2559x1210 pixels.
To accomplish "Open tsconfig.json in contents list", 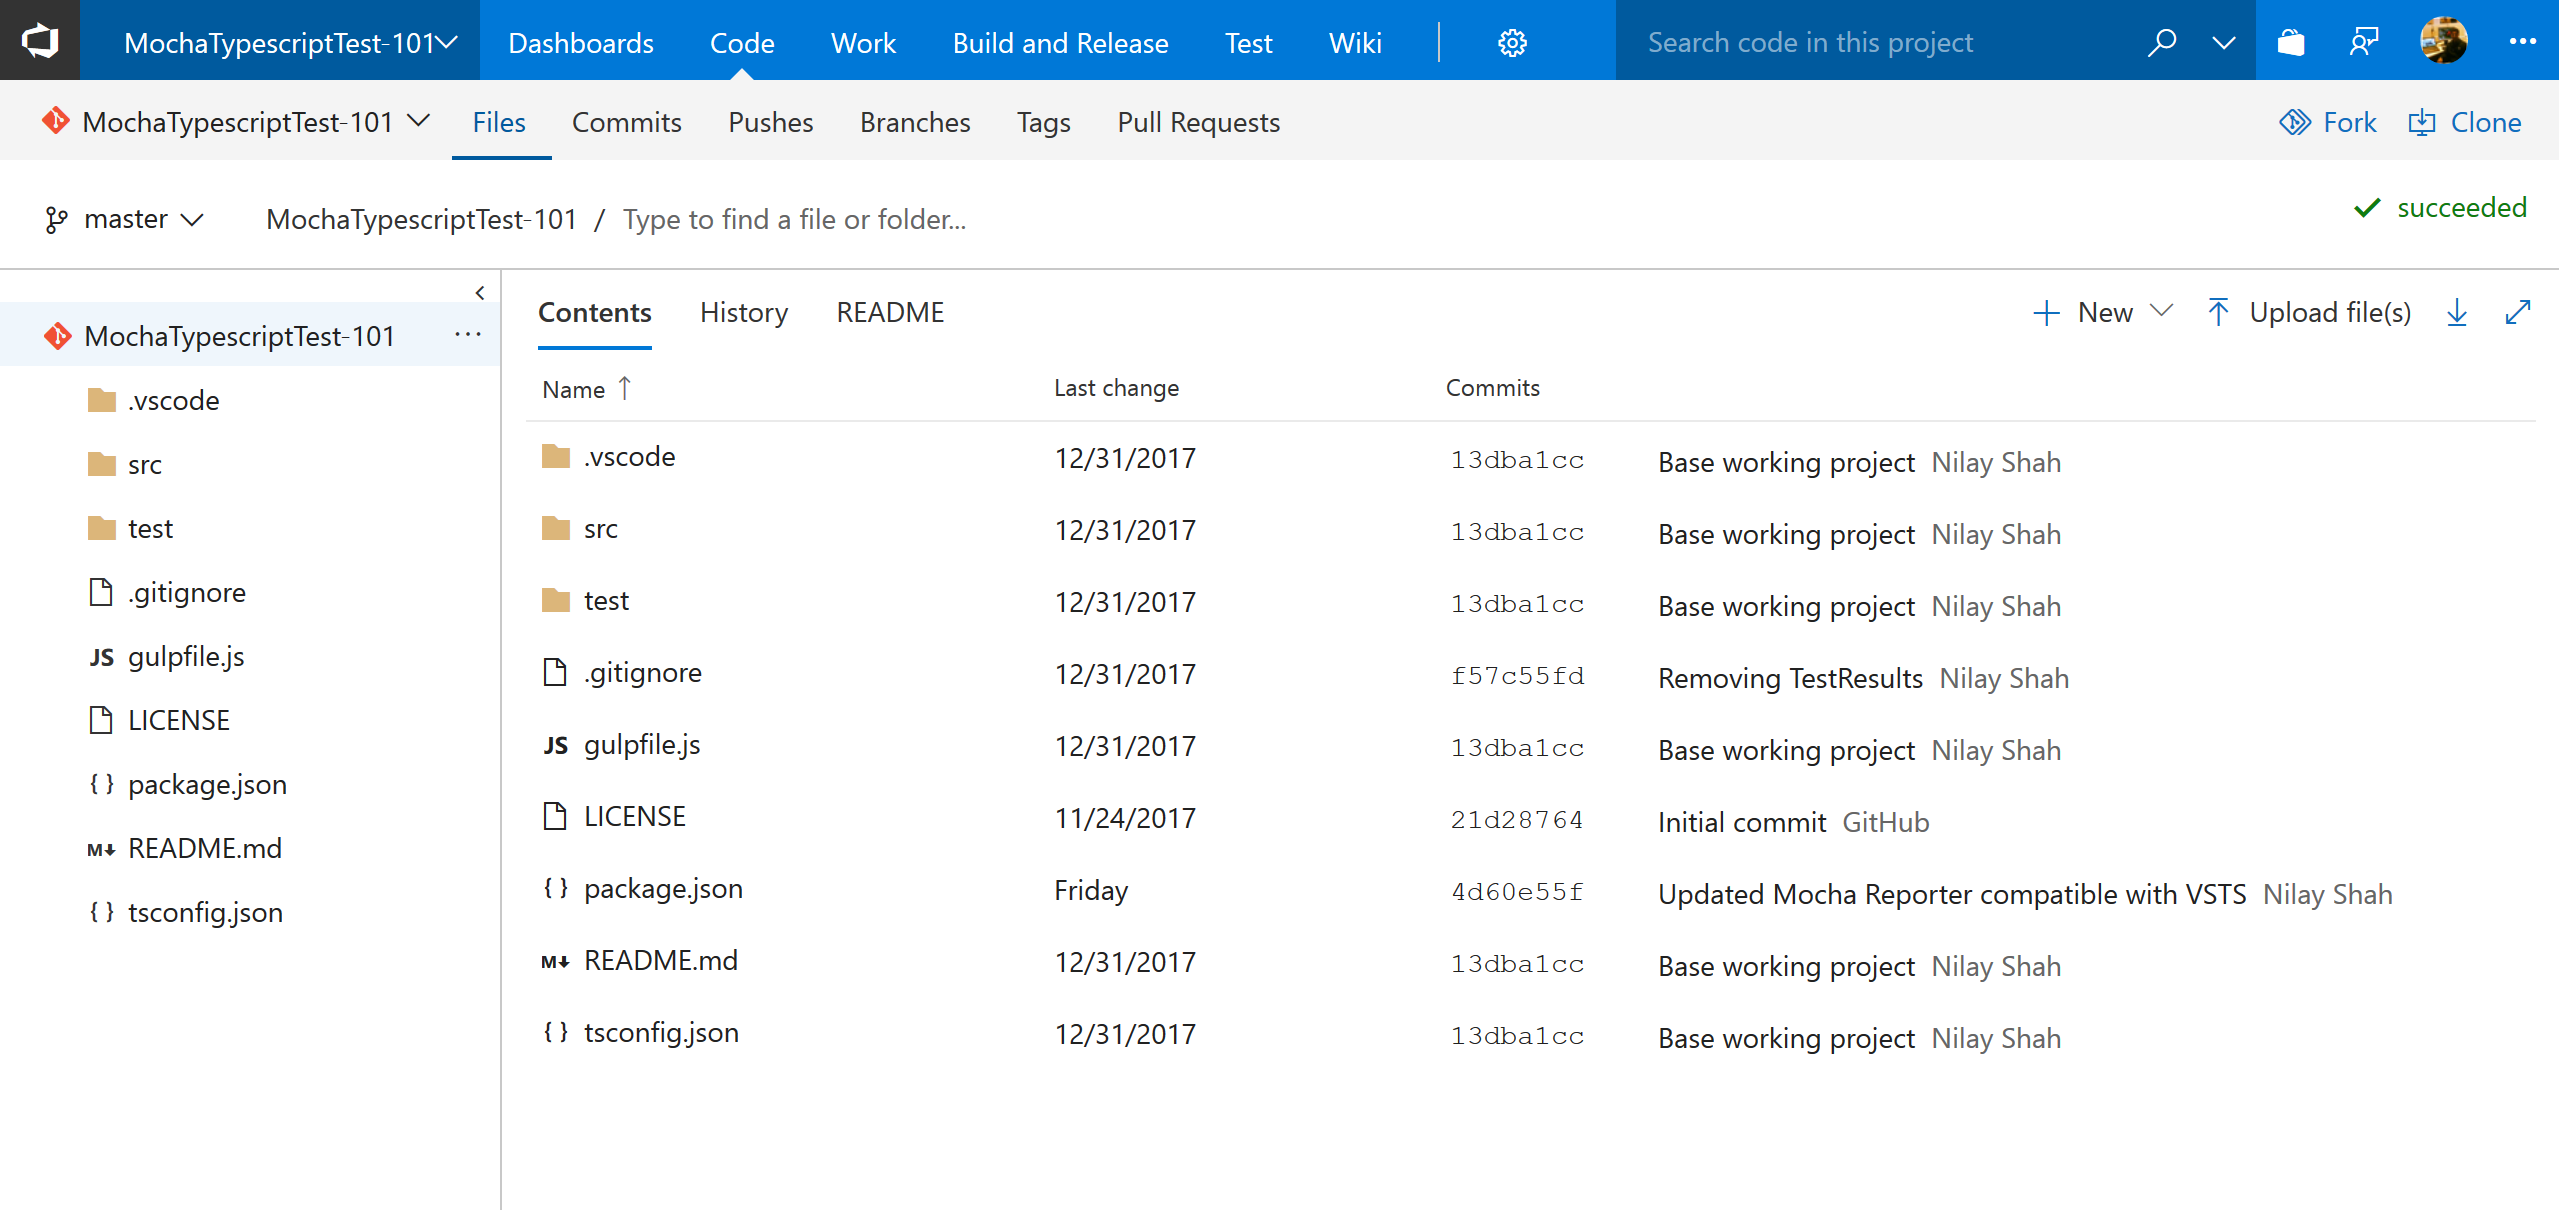I will click(x=661, y=1033).
